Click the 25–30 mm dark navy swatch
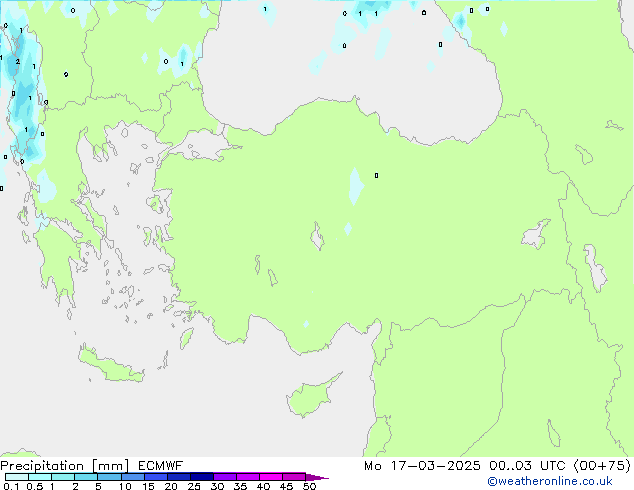Viewport: 634px width, 490px height. 201,477
